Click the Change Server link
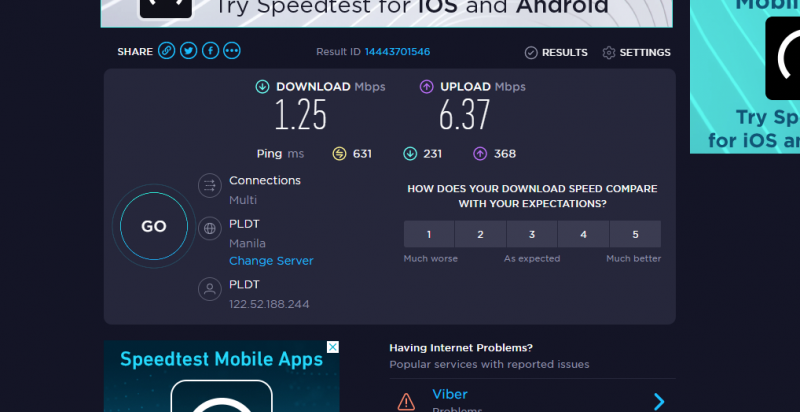This screenshot has width=800, height=412. [x=271, y=261]
